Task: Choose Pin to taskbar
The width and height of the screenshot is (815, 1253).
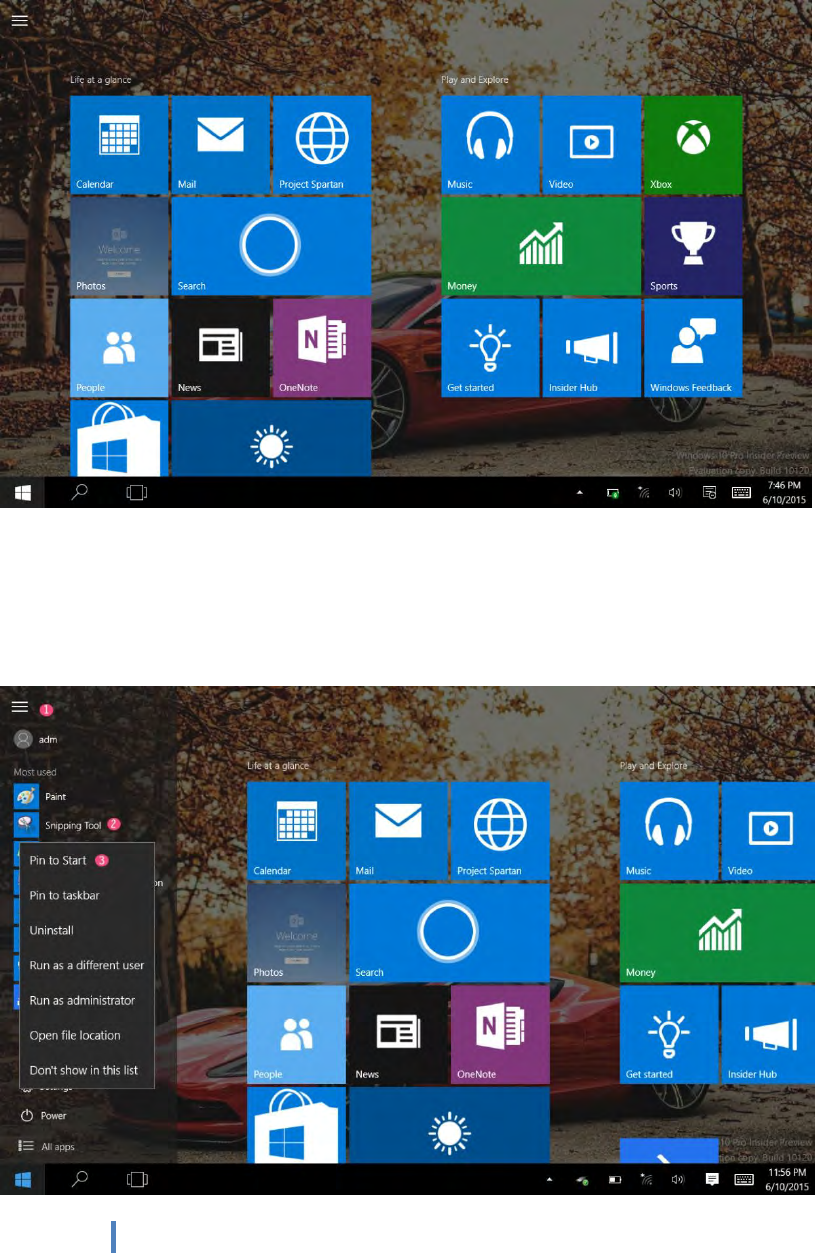Action: pos(64,895)
